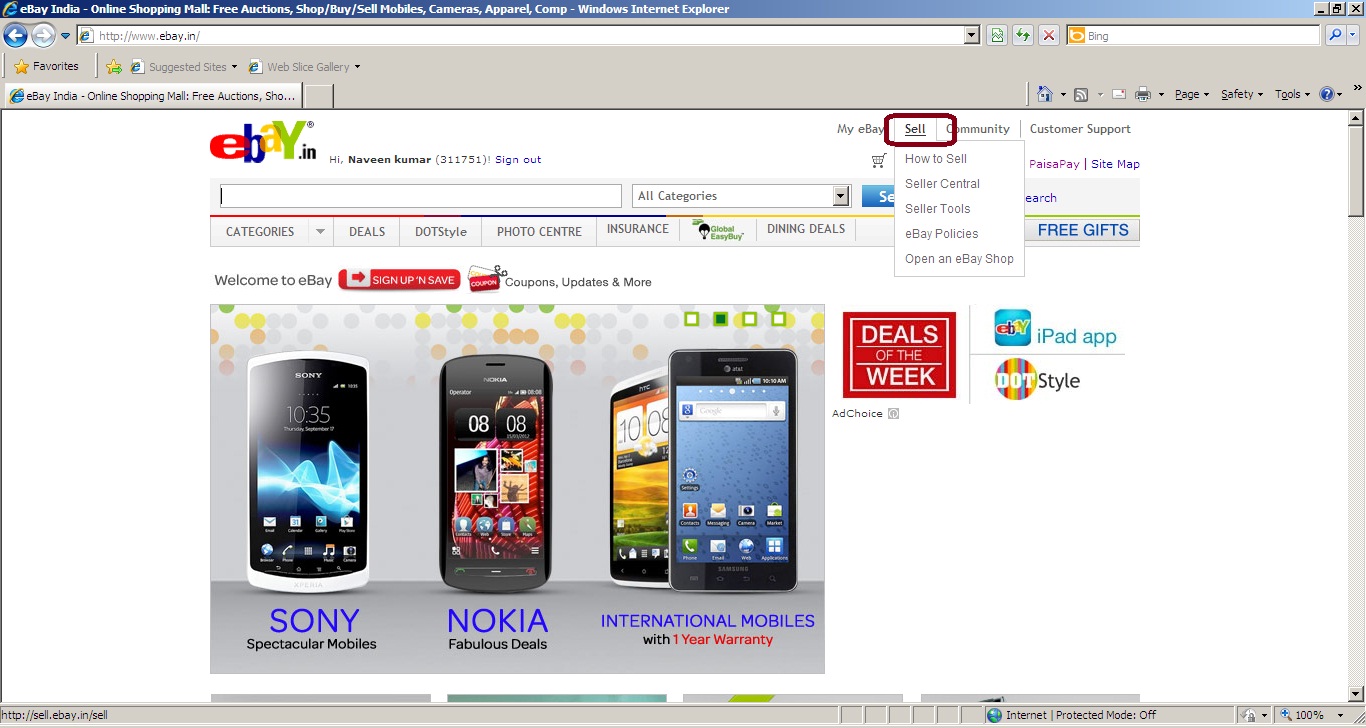1366x728 pixels.
Task: Open the DOTStyle nav tab
Action: click(x=441, y=232)
